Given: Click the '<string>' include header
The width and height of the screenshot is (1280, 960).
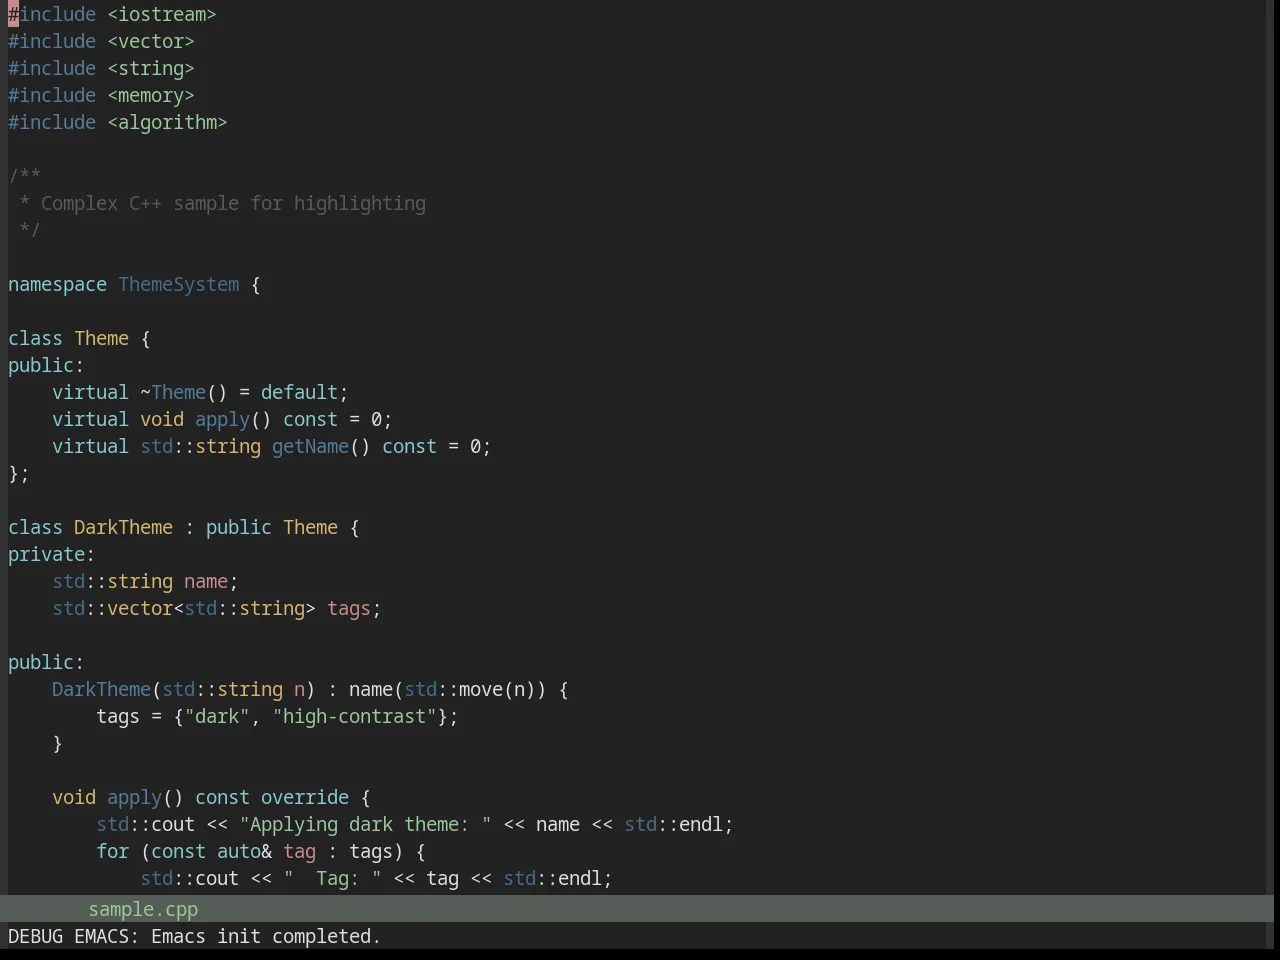Looking at the screenshot, I should (x=151, y=68).
